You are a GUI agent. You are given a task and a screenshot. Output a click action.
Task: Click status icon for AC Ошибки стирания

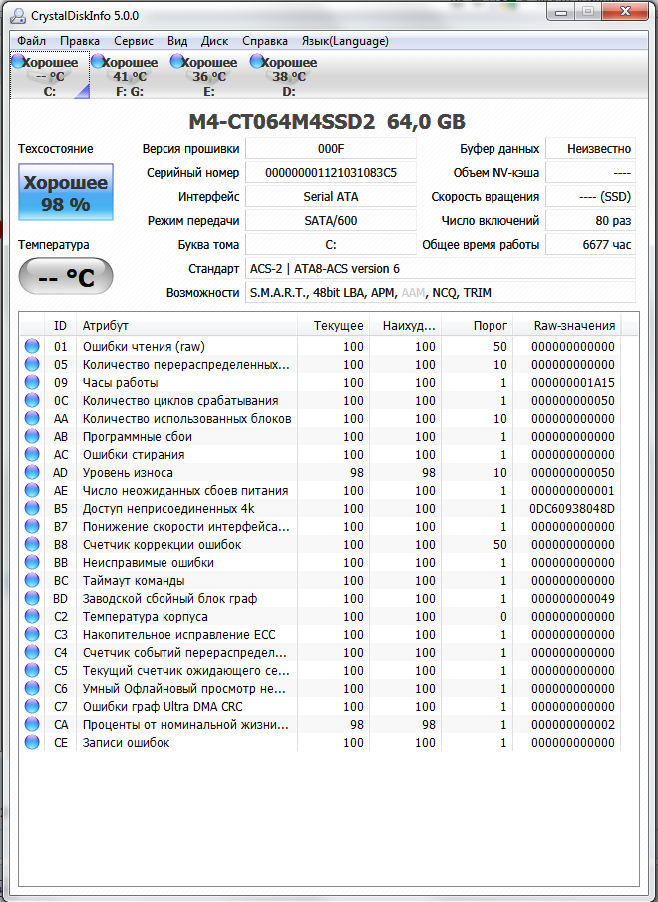pyautogui.click(x=32, y=454)
